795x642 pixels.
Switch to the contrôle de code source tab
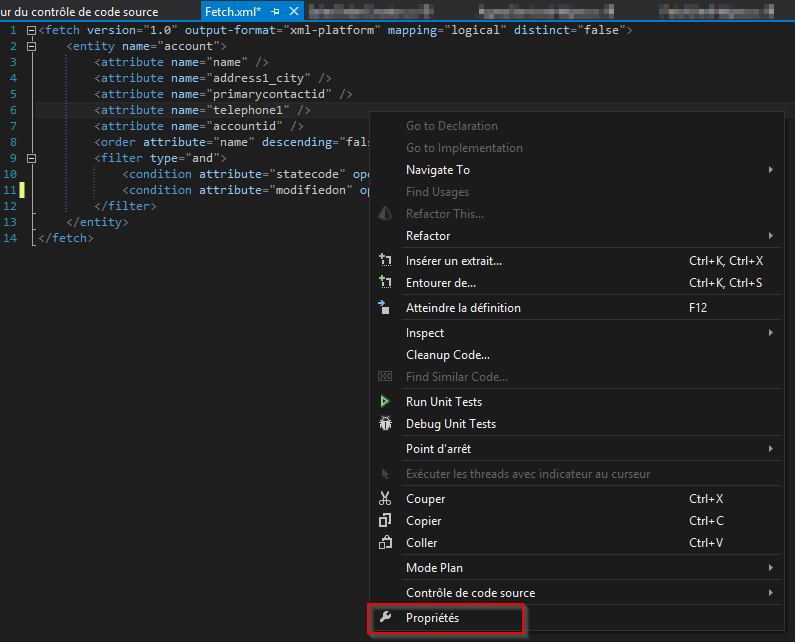(79, 11)
